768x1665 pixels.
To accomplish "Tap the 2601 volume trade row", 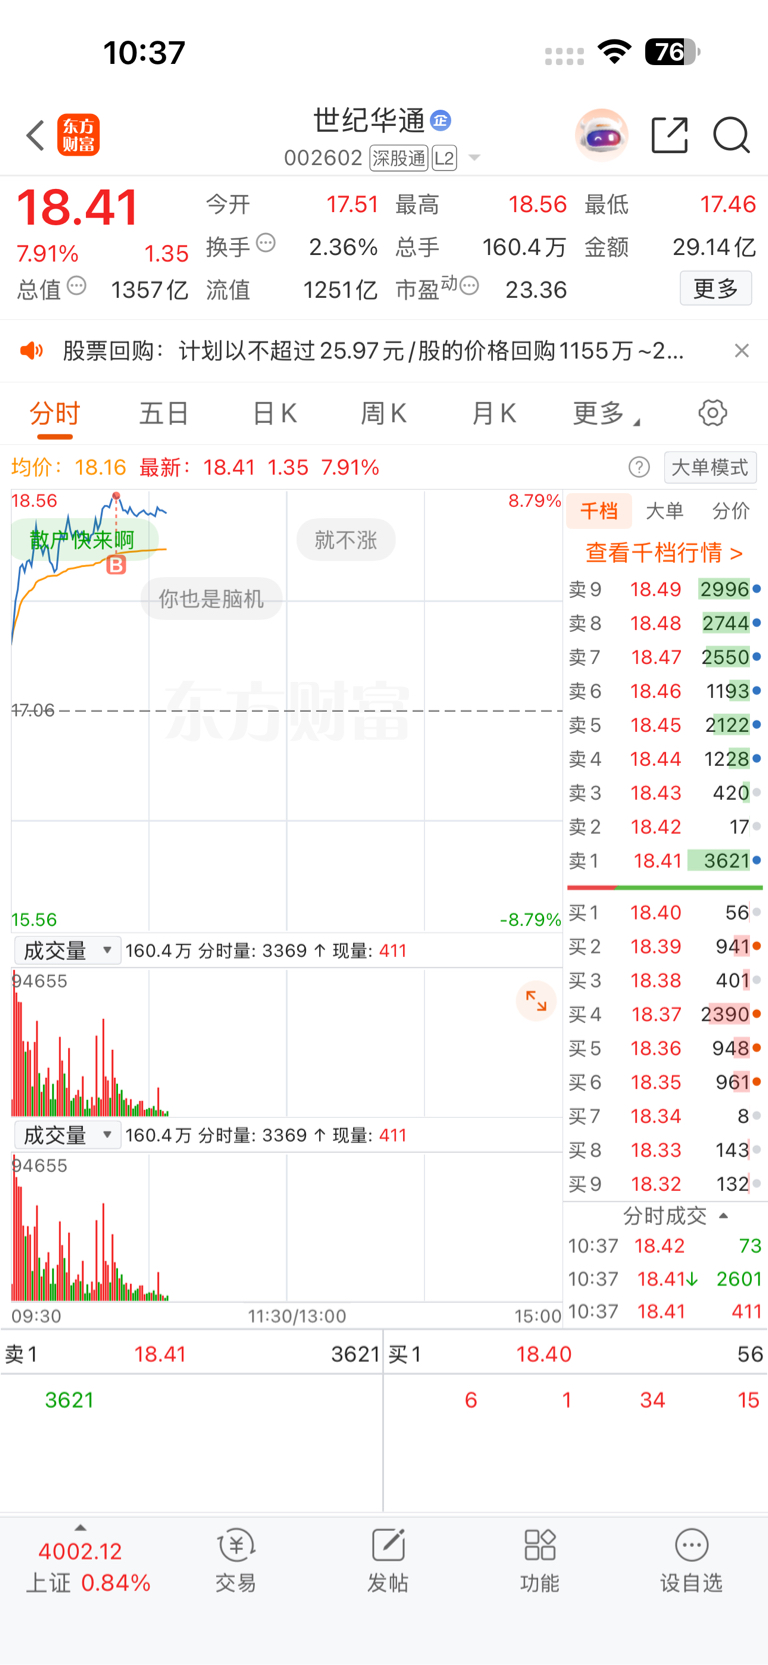I will click(x=665, y=1279).
